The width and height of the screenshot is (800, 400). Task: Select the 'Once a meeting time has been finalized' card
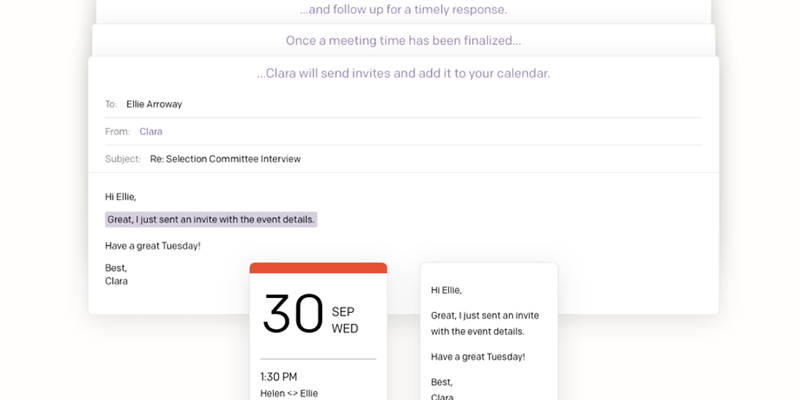pyautogui.click(x=403, y=41)
